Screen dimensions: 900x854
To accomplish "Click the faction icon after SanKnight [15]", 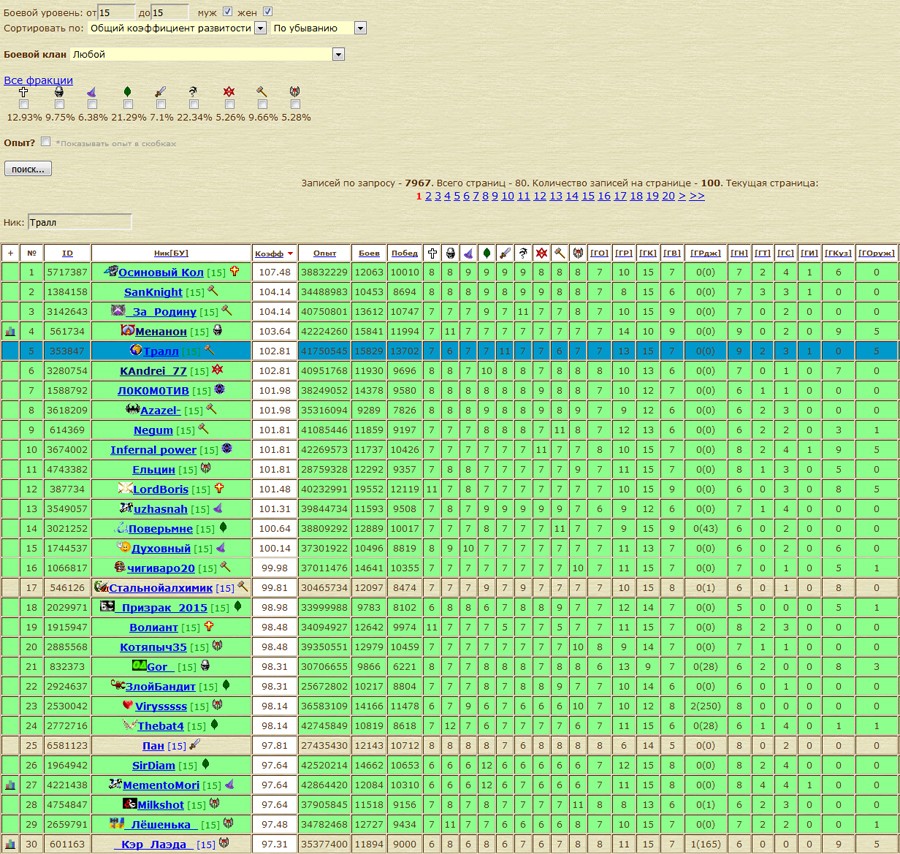I will 213,291.
